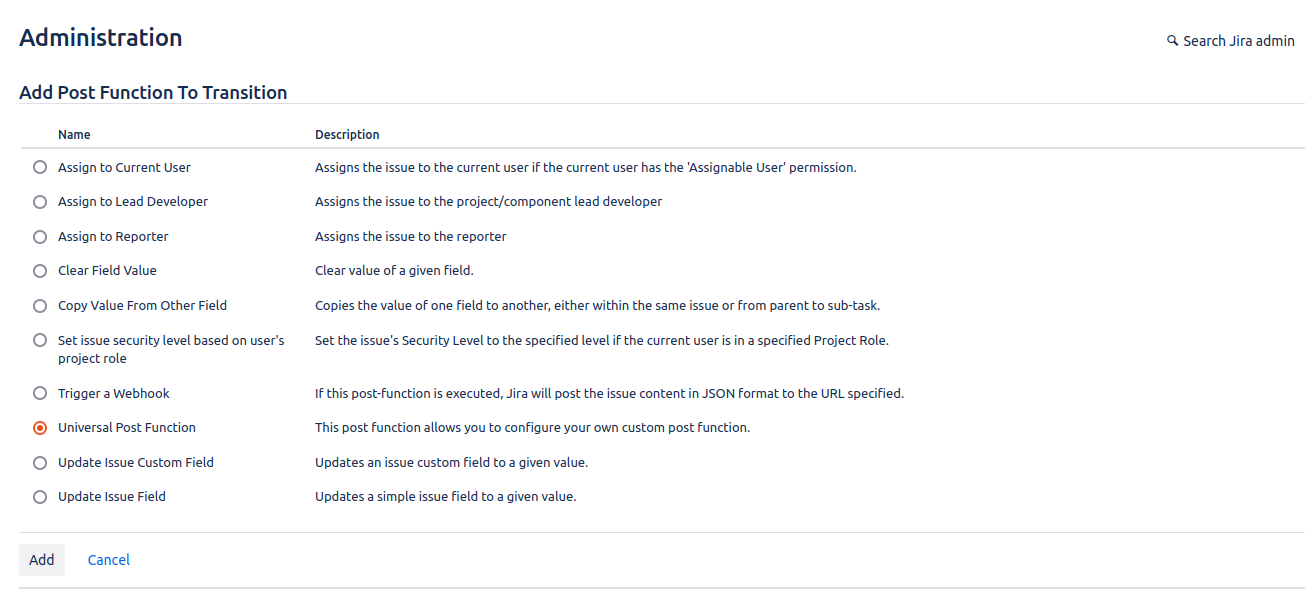Choose the Update Issue Field radio button
Image resolution: width=1316 pixels, height=605 pixels.
40,497
